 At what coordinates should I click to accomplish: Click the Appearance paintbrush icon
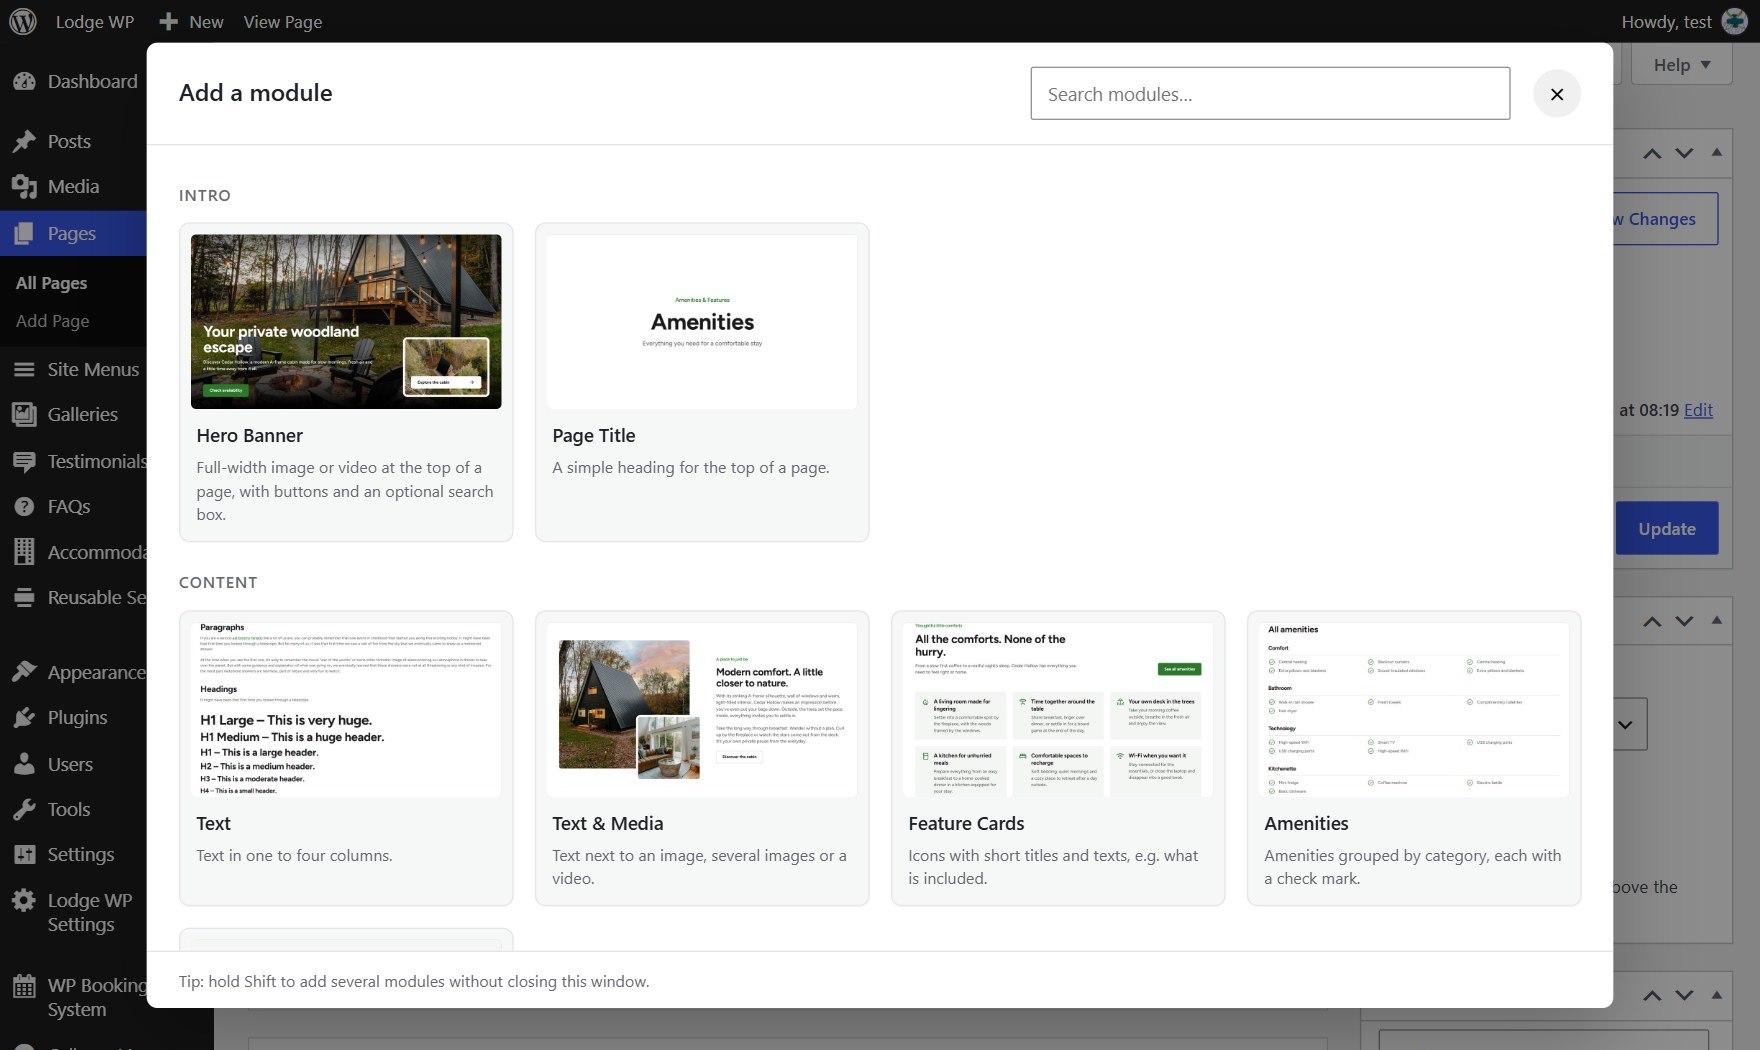coord(24,673)
